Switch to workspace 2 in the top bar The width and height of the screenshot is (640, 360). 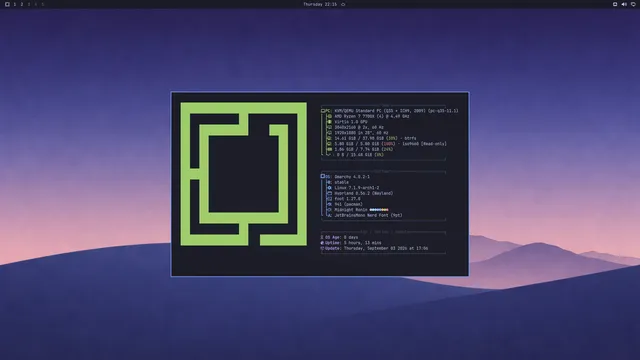coord(22,4)
